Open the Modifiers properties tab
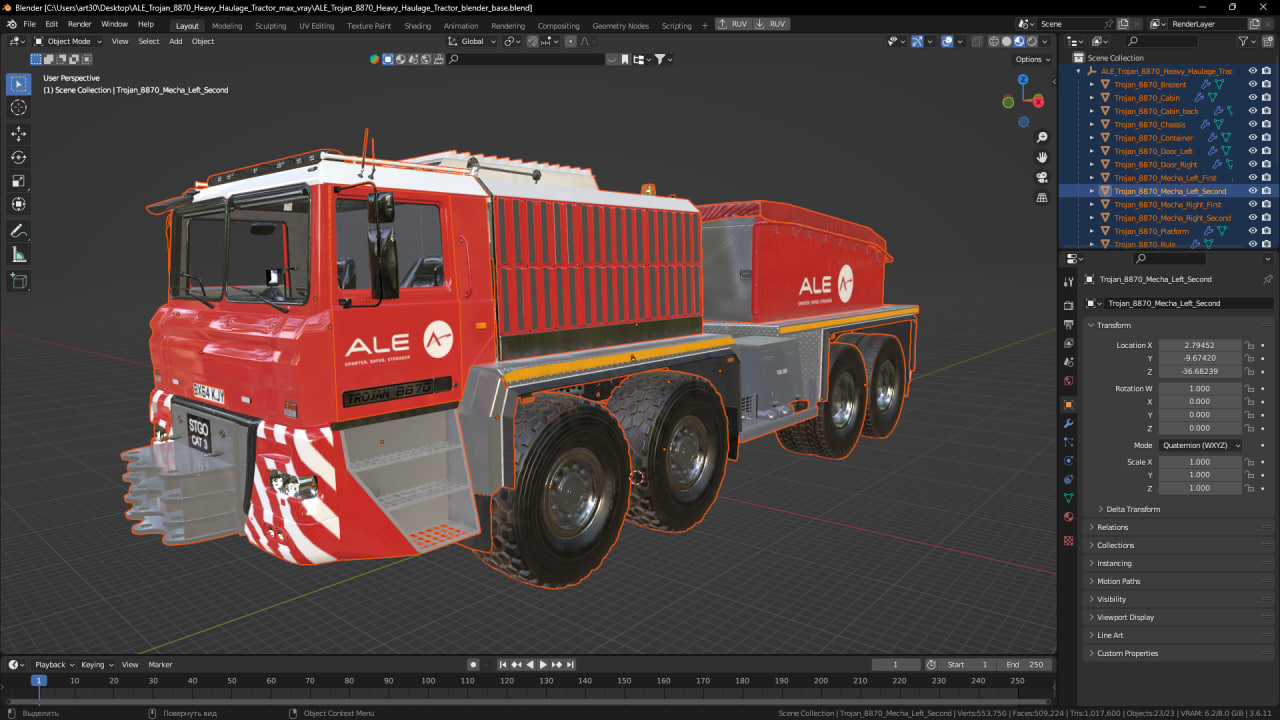This screenshot has width=1280, height=720. pos(1068,424)
